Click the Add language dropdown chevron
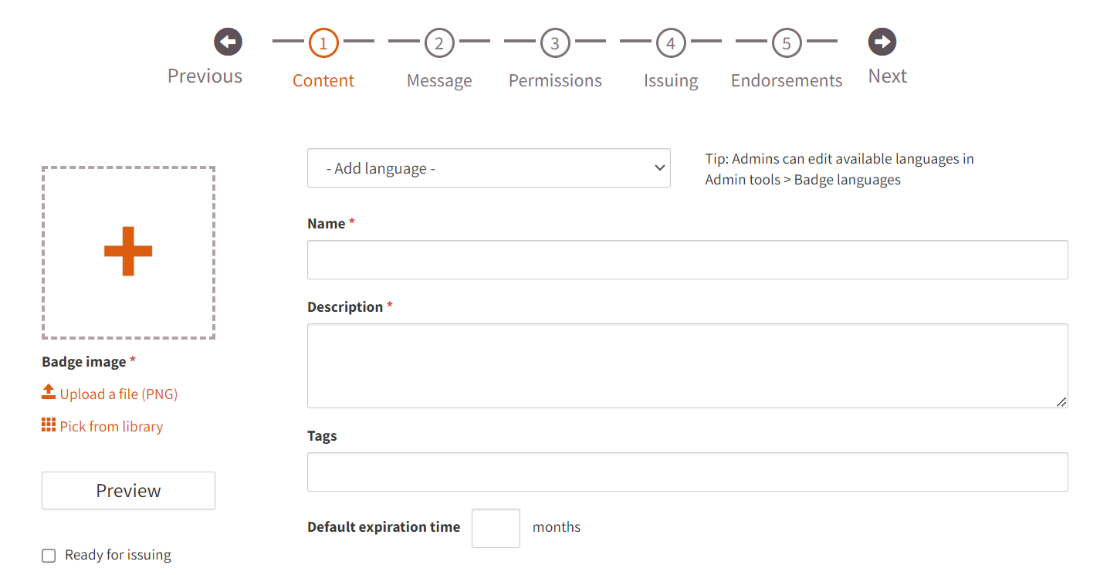This screenshot has width=1100, height=575. 659,168
